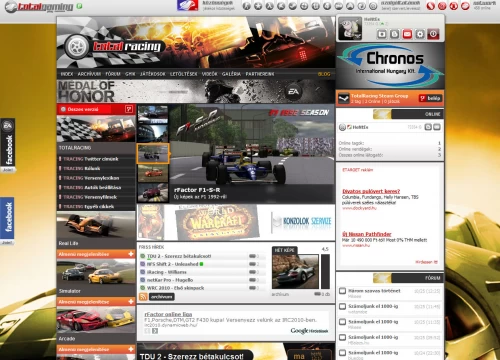Open the red mail icon in profile panel
Viewport: 500px width, 360px height.
407,34
